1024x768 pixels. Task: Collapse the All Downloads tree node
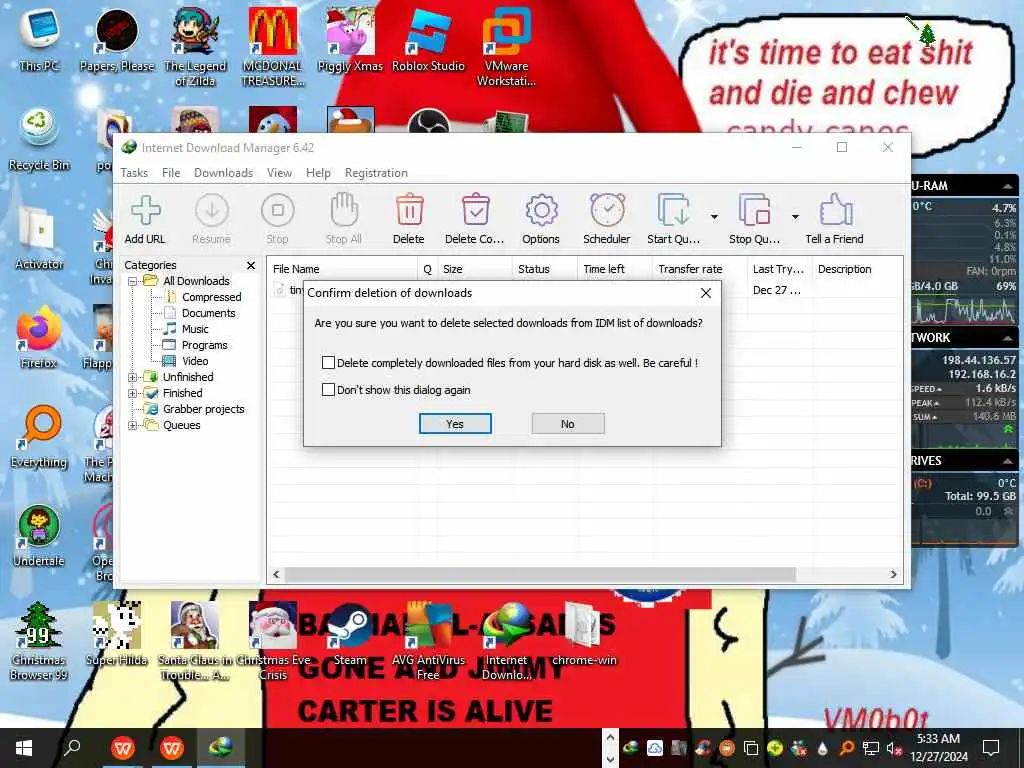tap(133, 281)
